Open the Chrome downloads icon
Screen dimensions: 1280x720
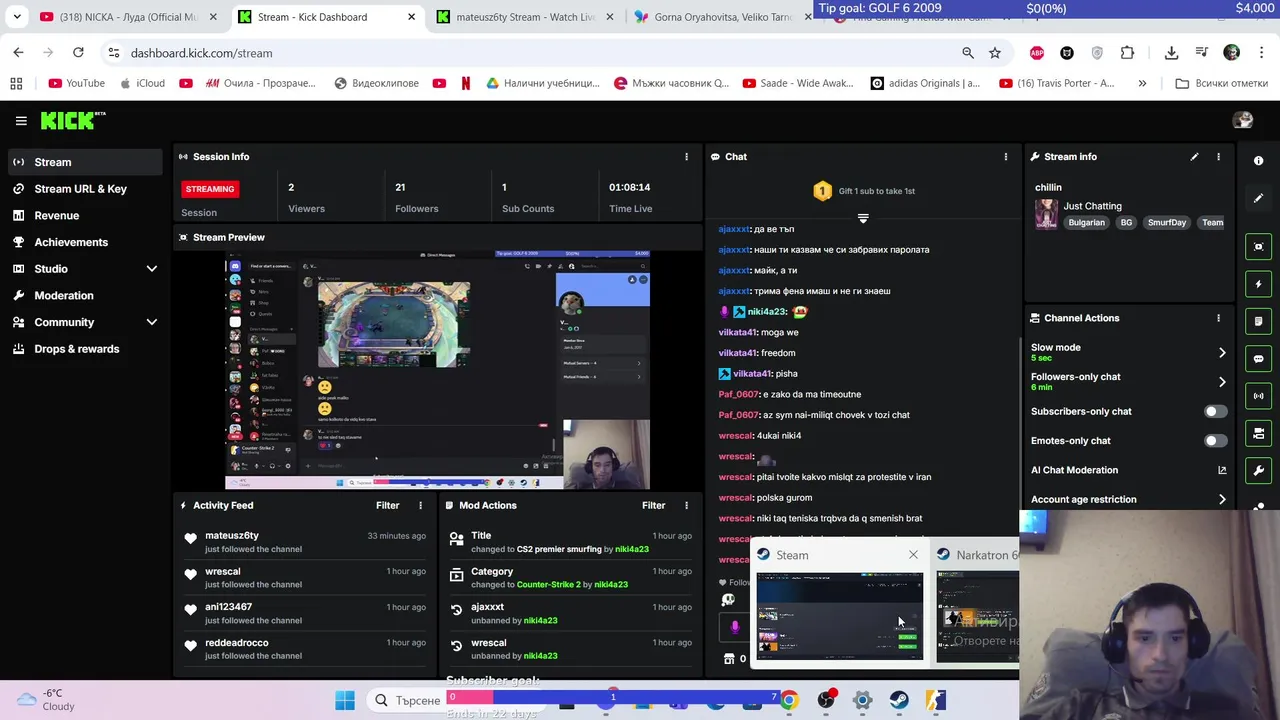[x=1171, y=53]
